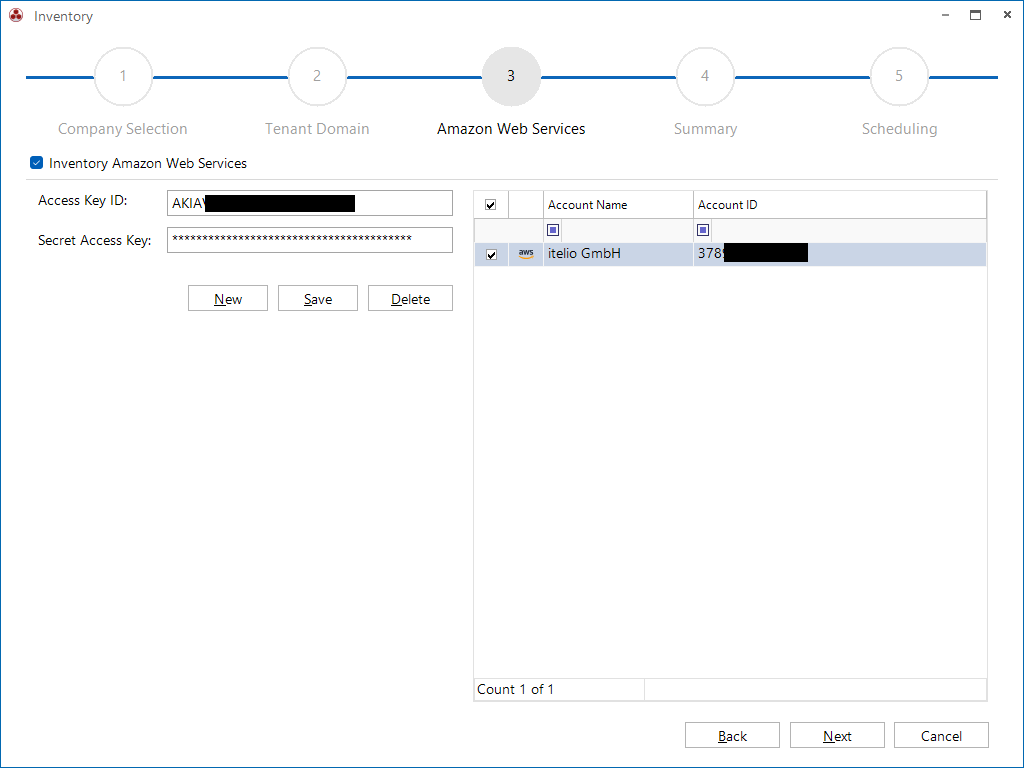Click the Scheduling step label
Image resolution: width=1024 pixels, height=768 pixels.
coord(899,129)
